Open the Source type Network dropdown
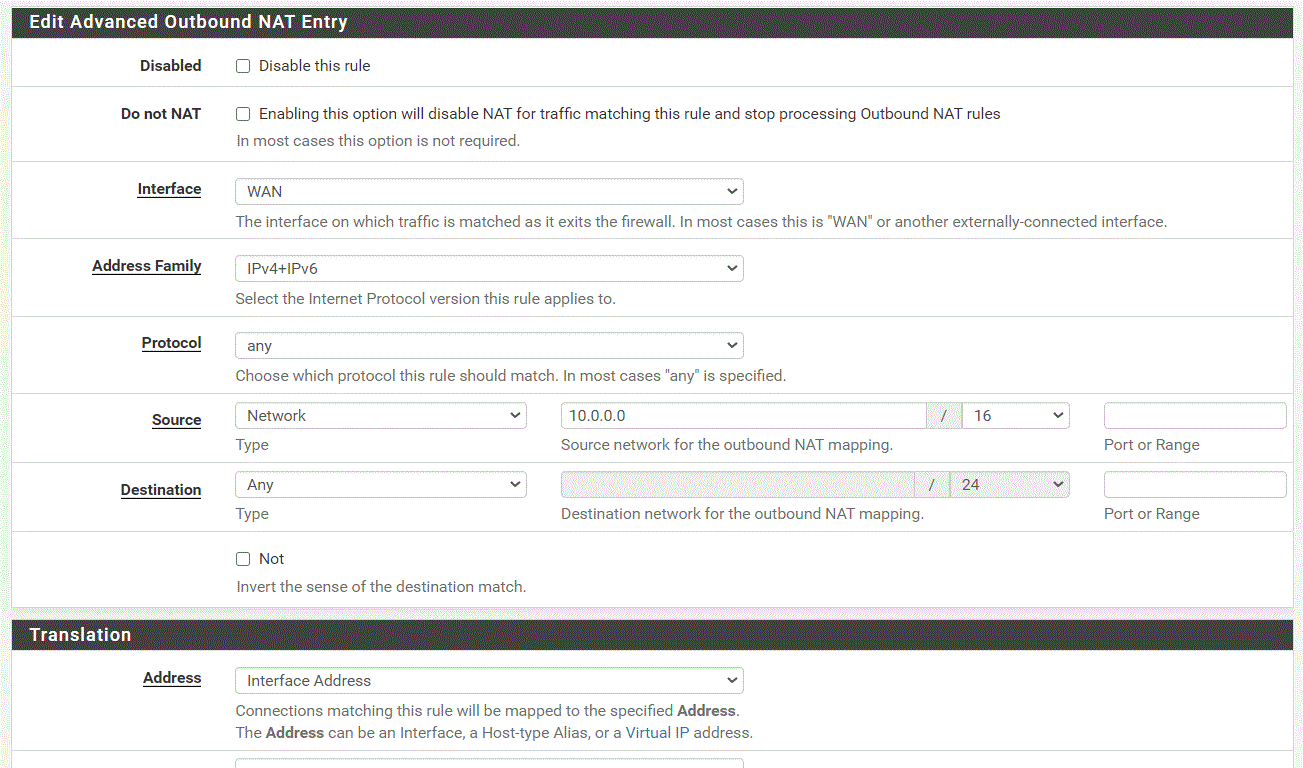Image resolution: width=1303 pixels, height=768 pixels. 380,415
